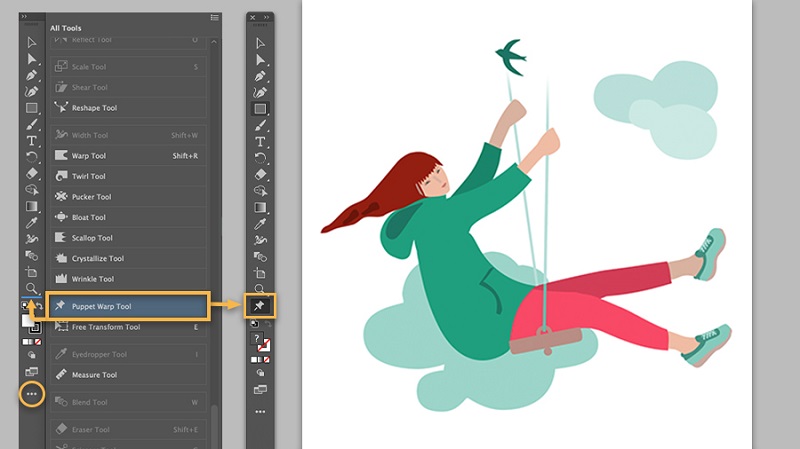Screen dimensions: 800x449
Task: Swap fill and stroke in the left toolbar
Action: point(38,305)
